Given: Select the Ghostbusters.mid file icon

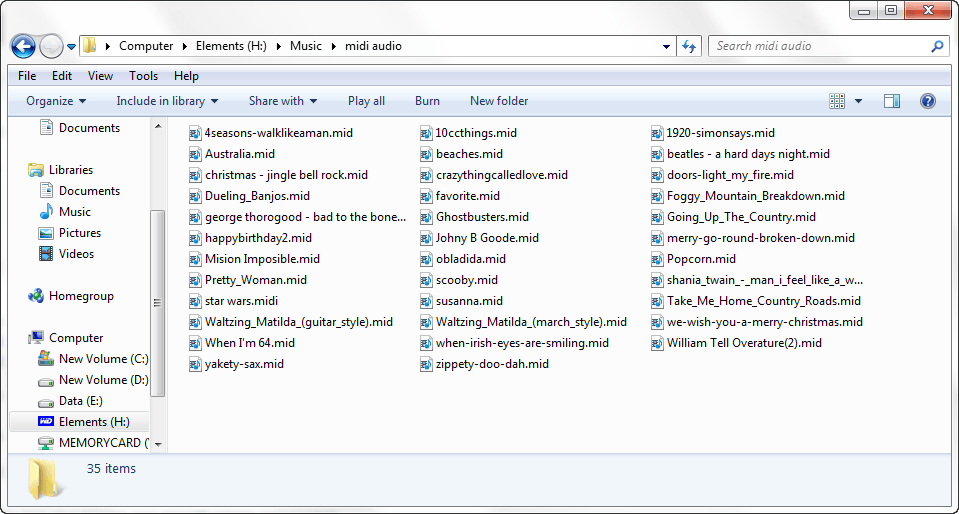Looking at the screenshot, I should tap(426, 217).
